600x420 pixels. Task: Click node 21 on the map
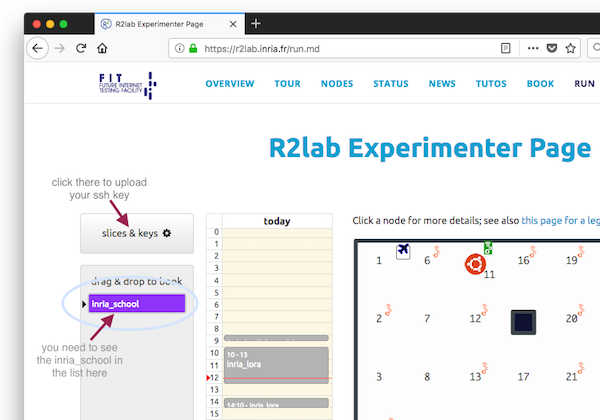[572, 377]
